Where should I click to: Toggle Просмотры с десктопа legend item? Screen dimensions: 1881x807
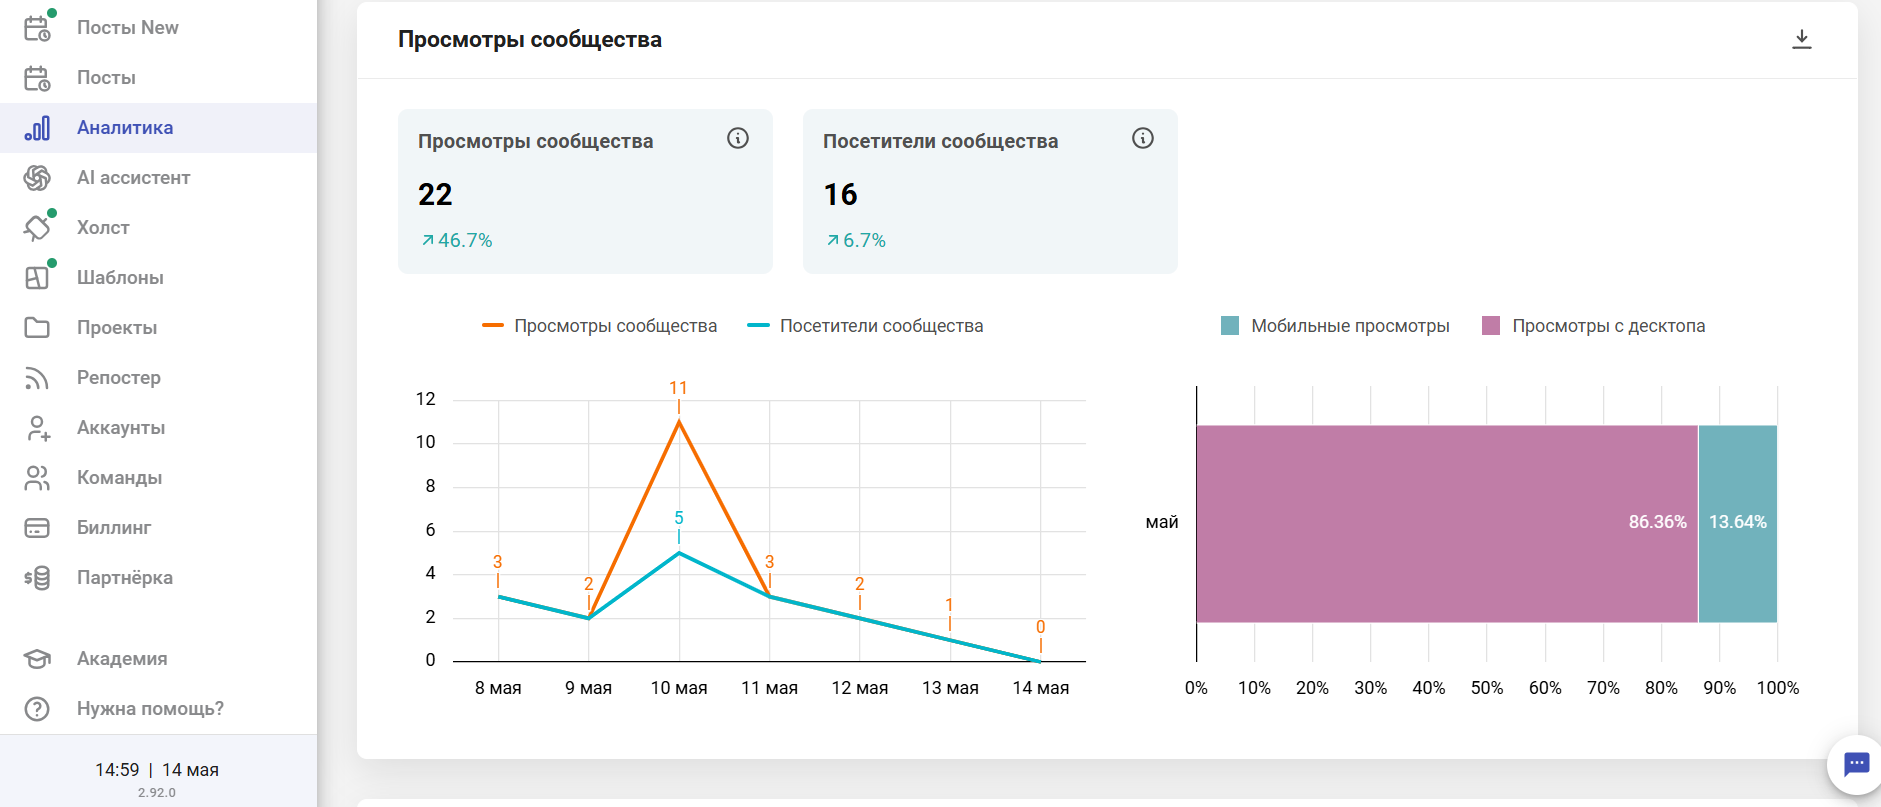click(1593, 326)
